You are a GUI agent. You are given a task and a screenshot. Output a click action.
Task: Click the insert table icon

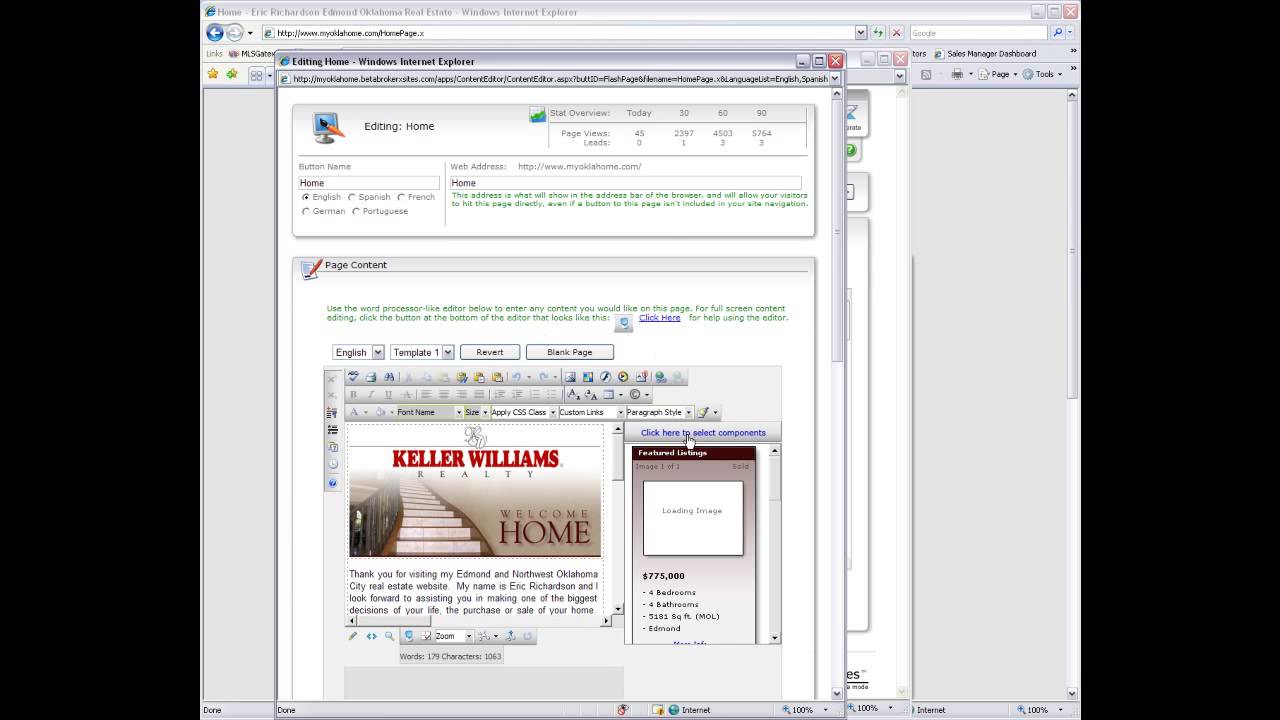pyautogui.click(x=608, y=394)
